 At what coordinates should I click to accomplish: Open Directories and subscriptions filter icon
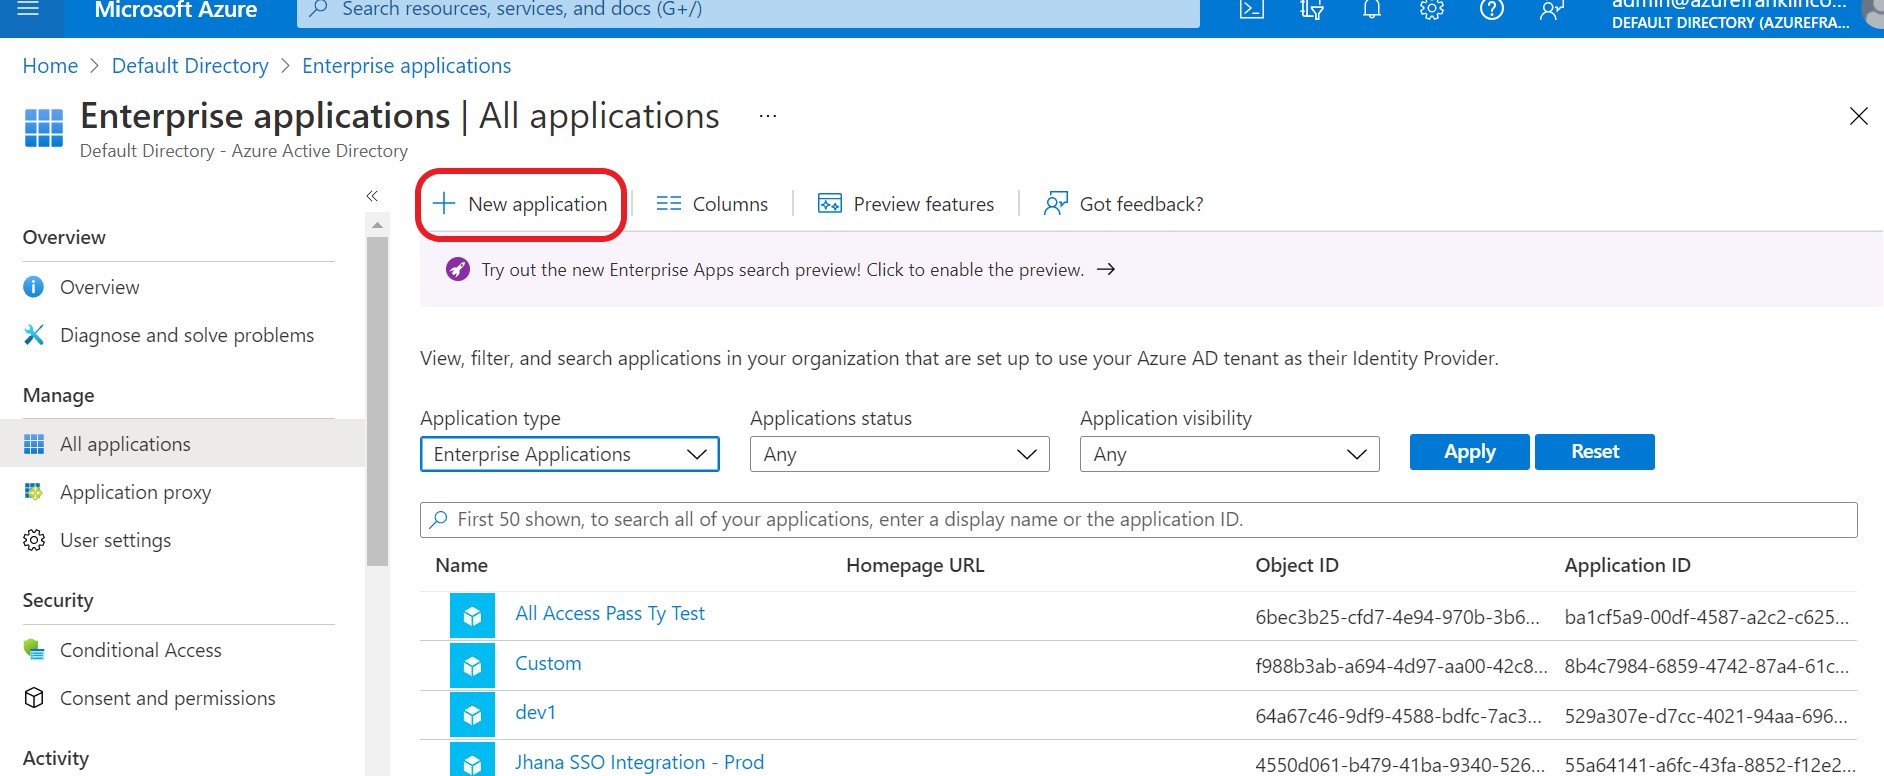point(1311,10)
